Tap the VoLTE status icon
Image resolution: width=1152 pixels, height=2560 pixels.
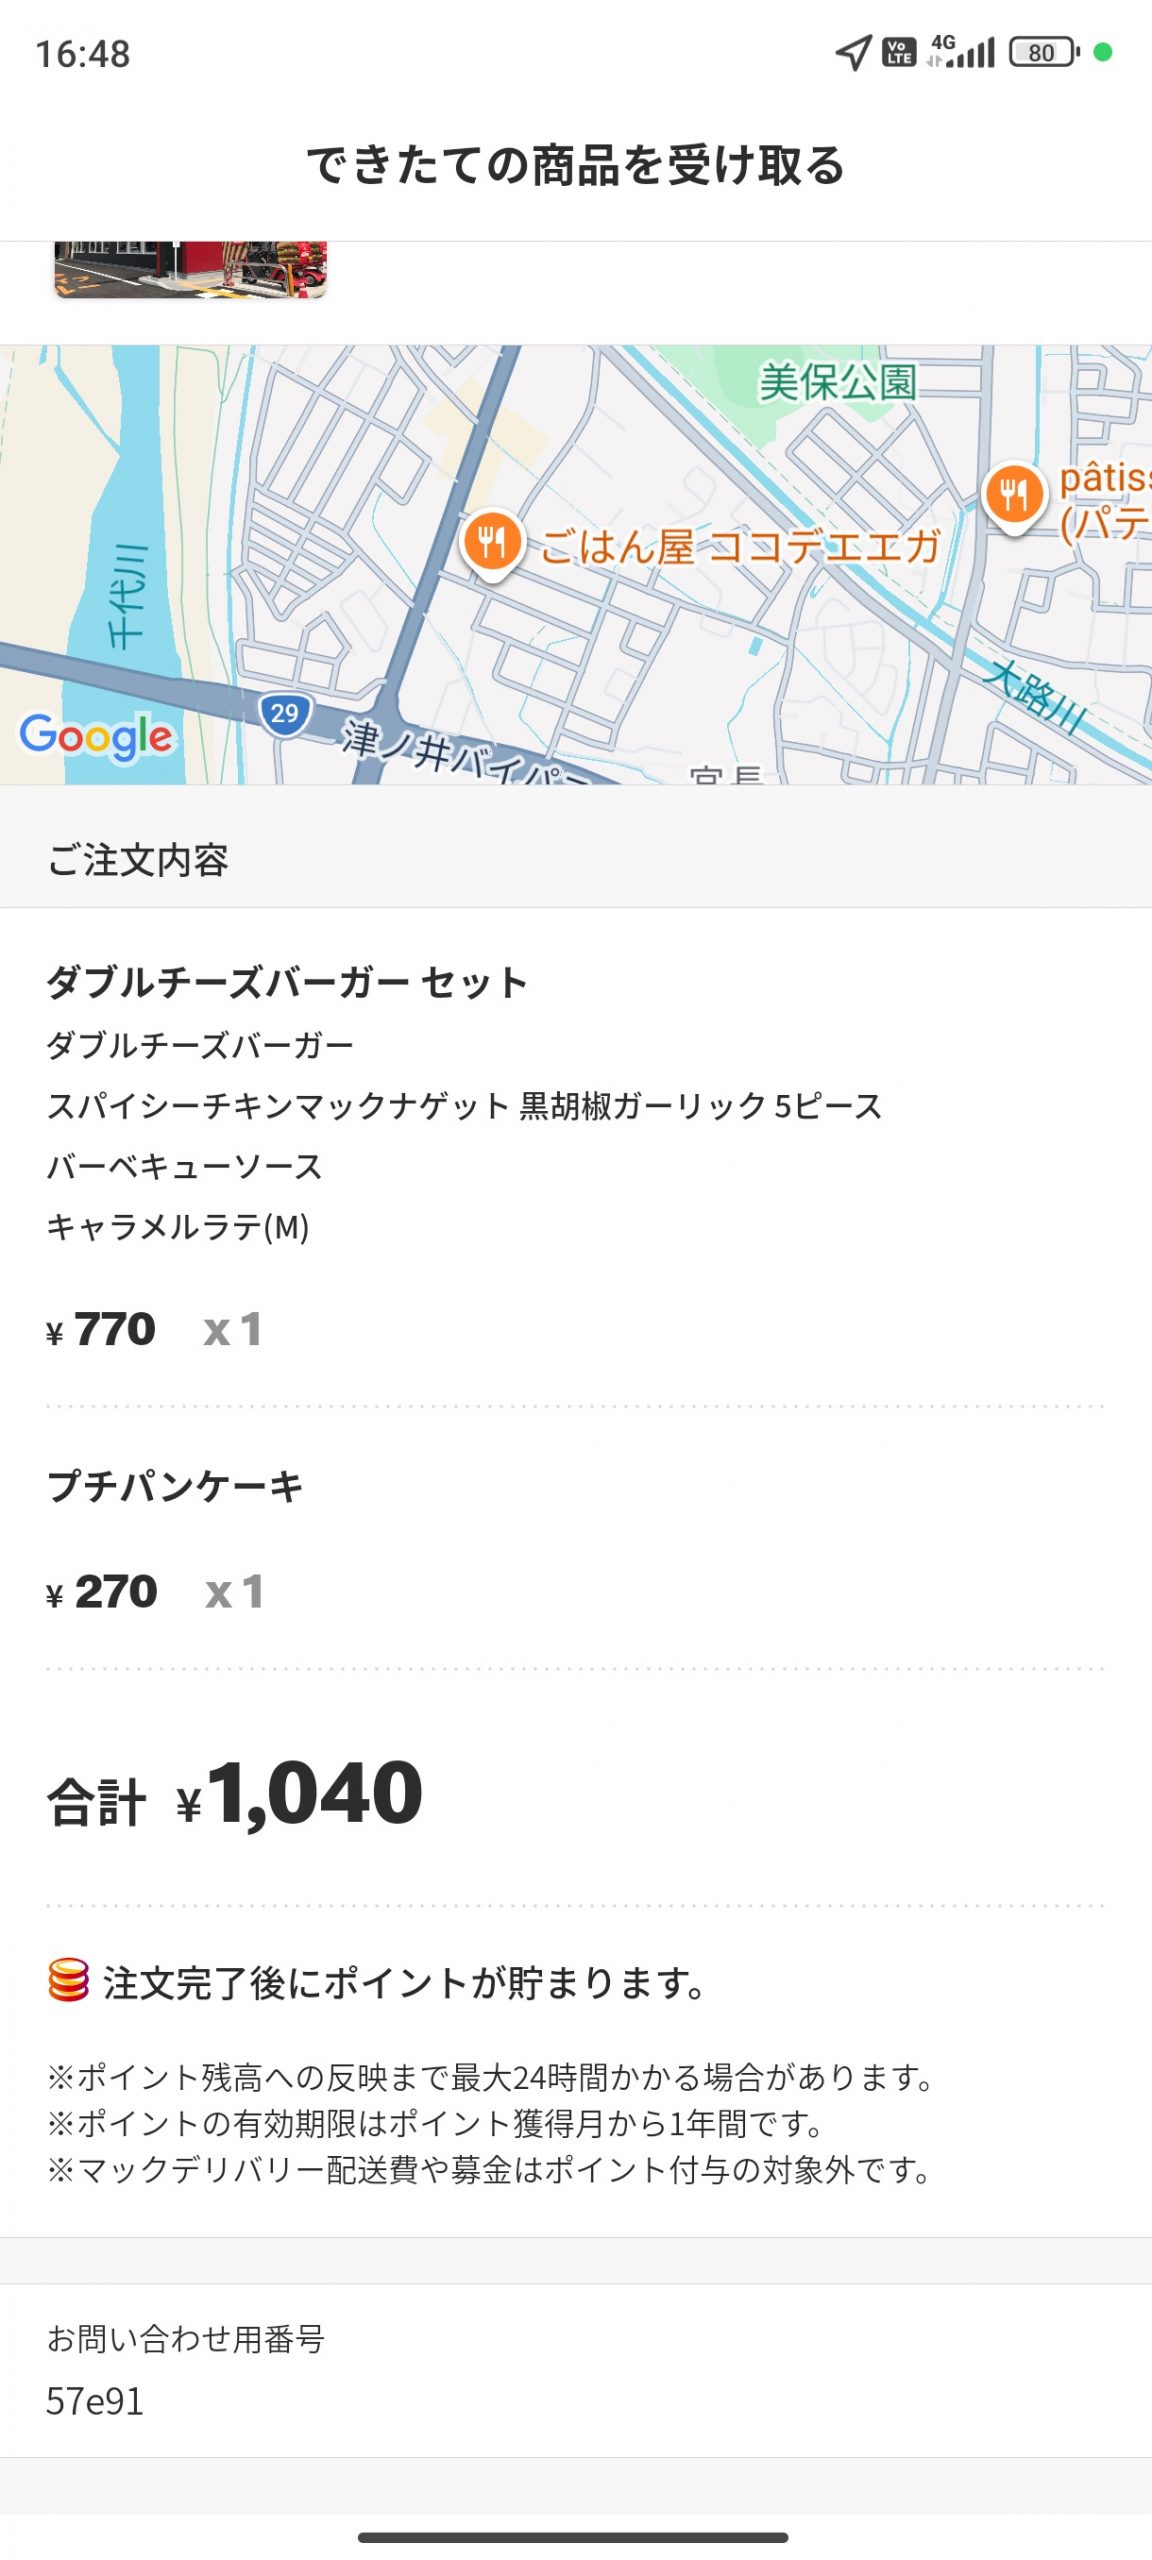(x=899, y=52)
